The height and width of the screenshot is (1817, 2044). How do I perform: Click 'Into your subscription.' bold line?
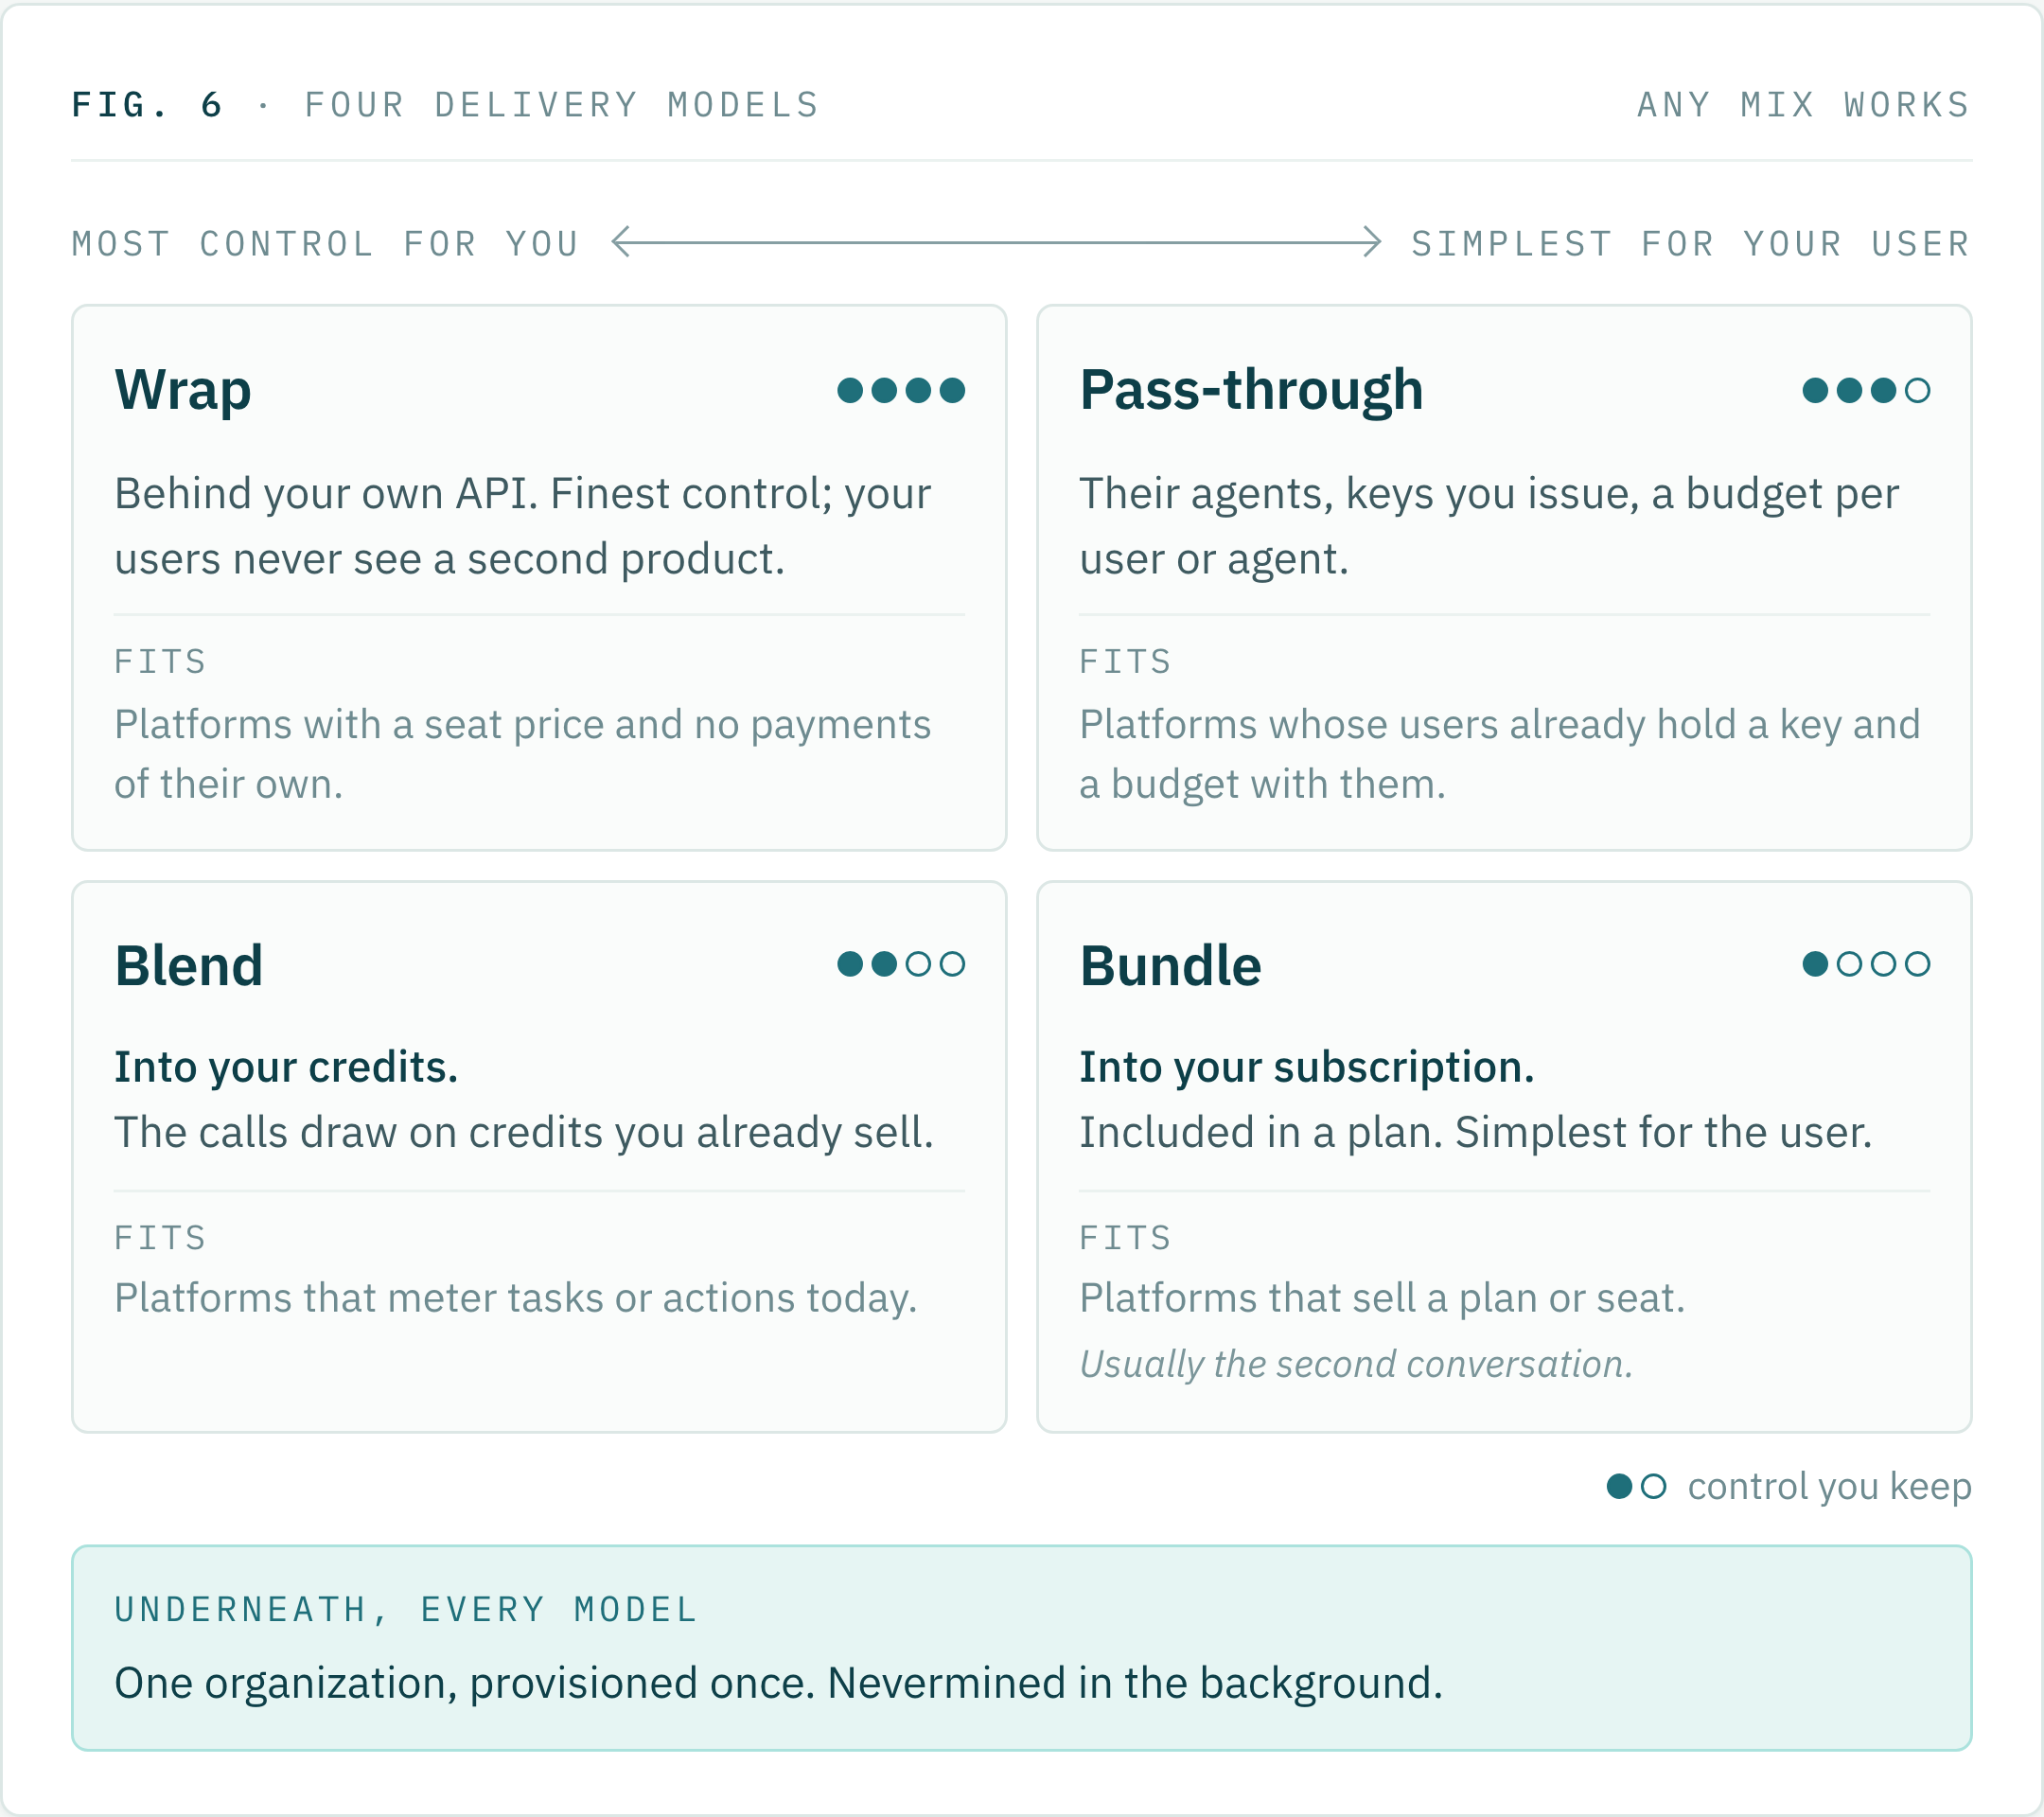tap(1306, 1067)
